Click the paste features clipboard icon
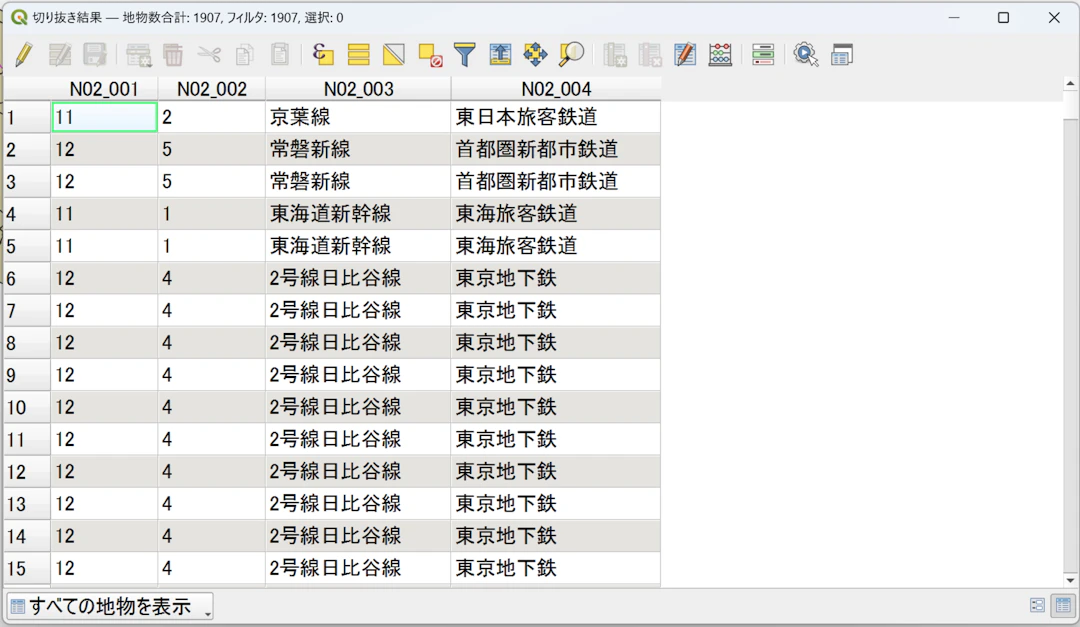 (x=280, y=54)
